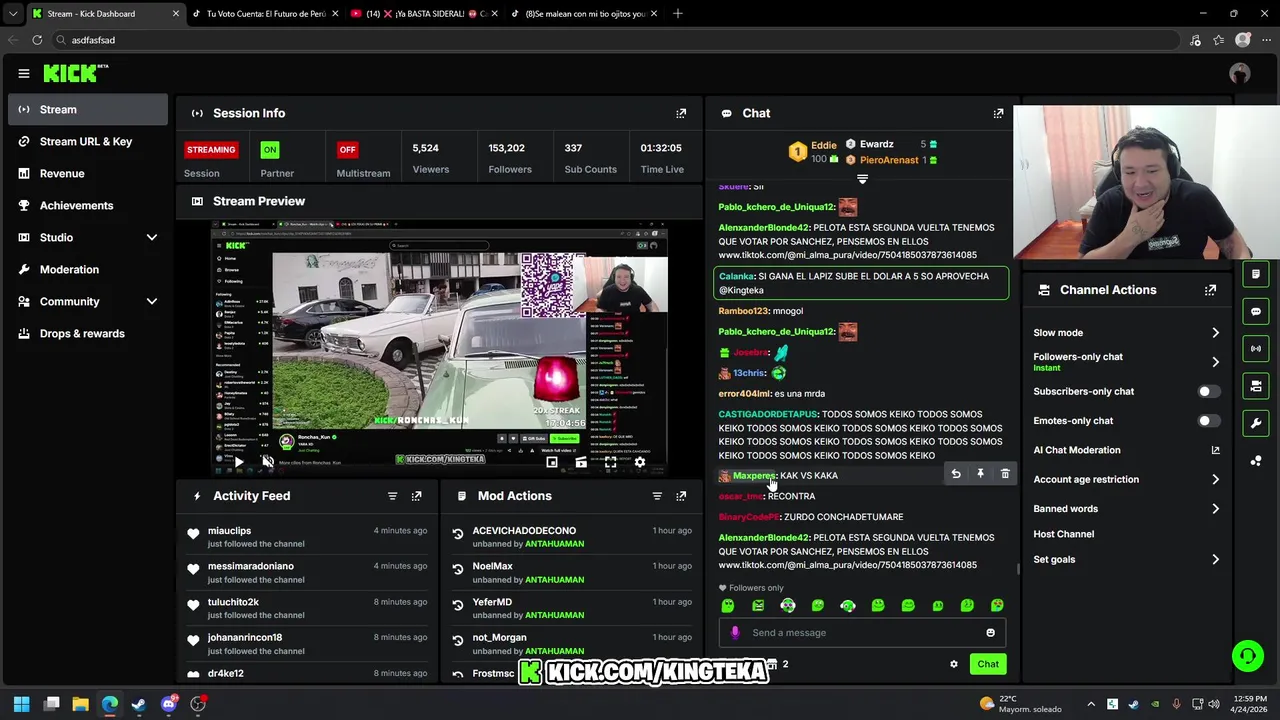Click the purple microphone icon in message box
The image size is (1280, 720).
coord(735,632)
